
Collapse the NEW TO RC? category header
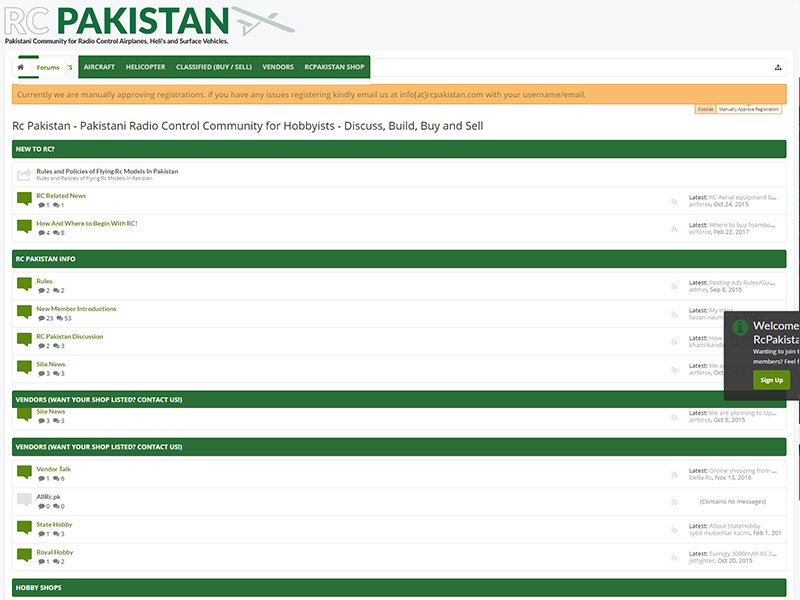399,149
